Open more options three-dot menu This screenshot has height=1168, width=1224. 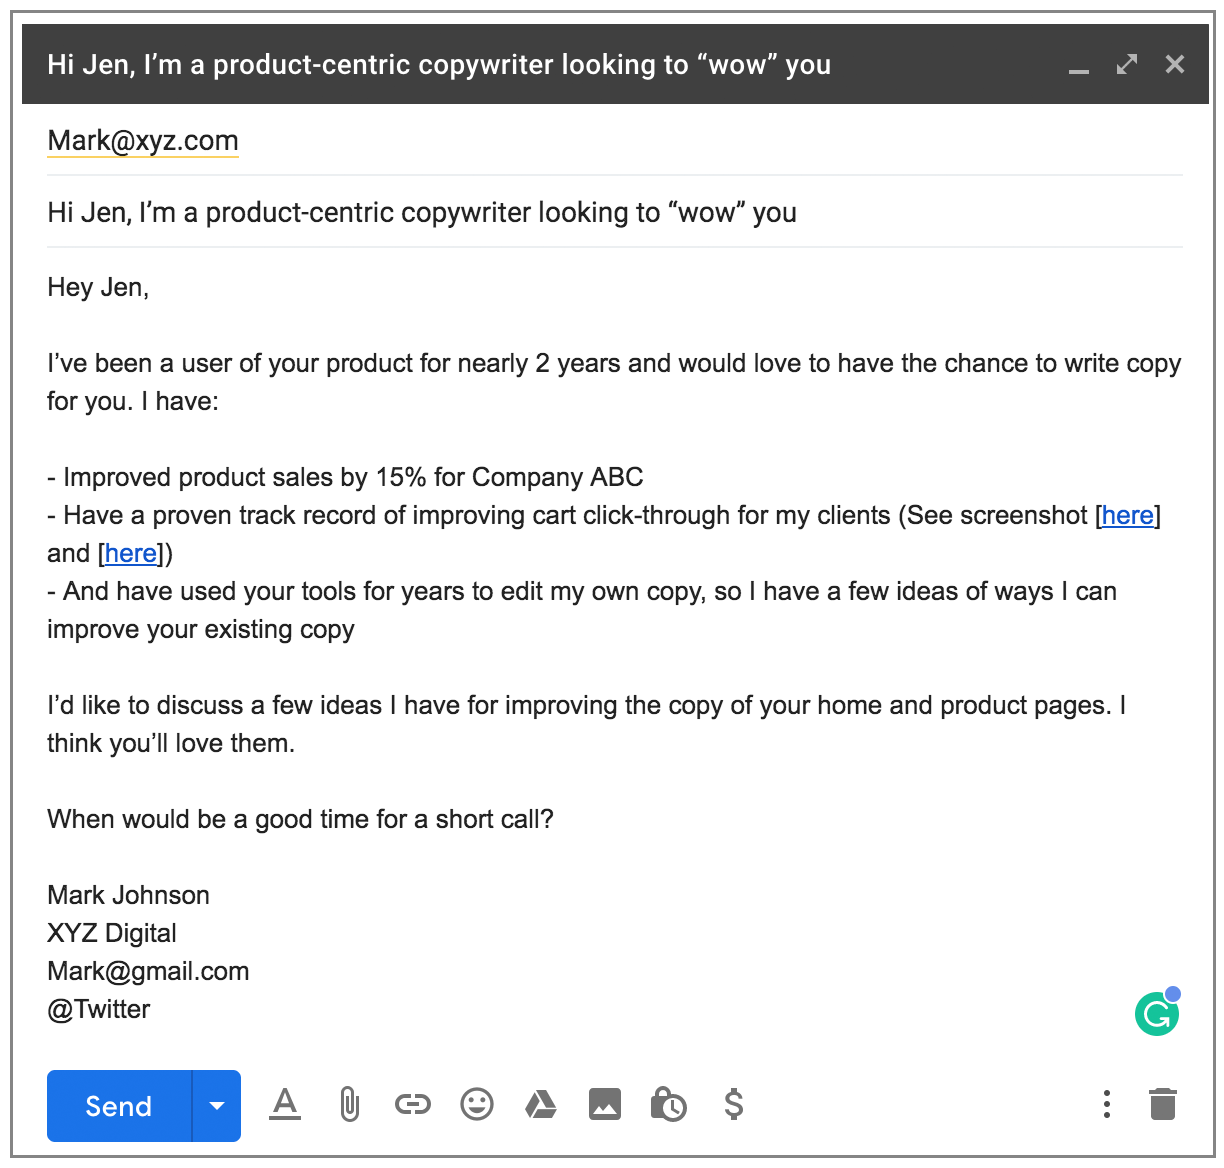pos(1106,1104)
